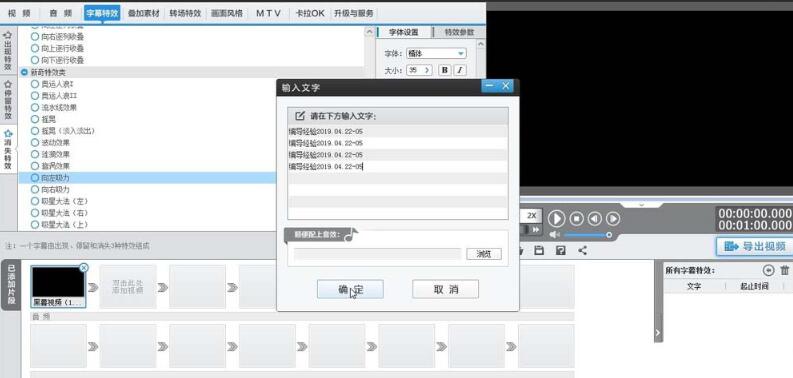The width and height of the screenshot is (793, 378).
Task: Click the trash icon for subtitle effects
Action: 784,270
